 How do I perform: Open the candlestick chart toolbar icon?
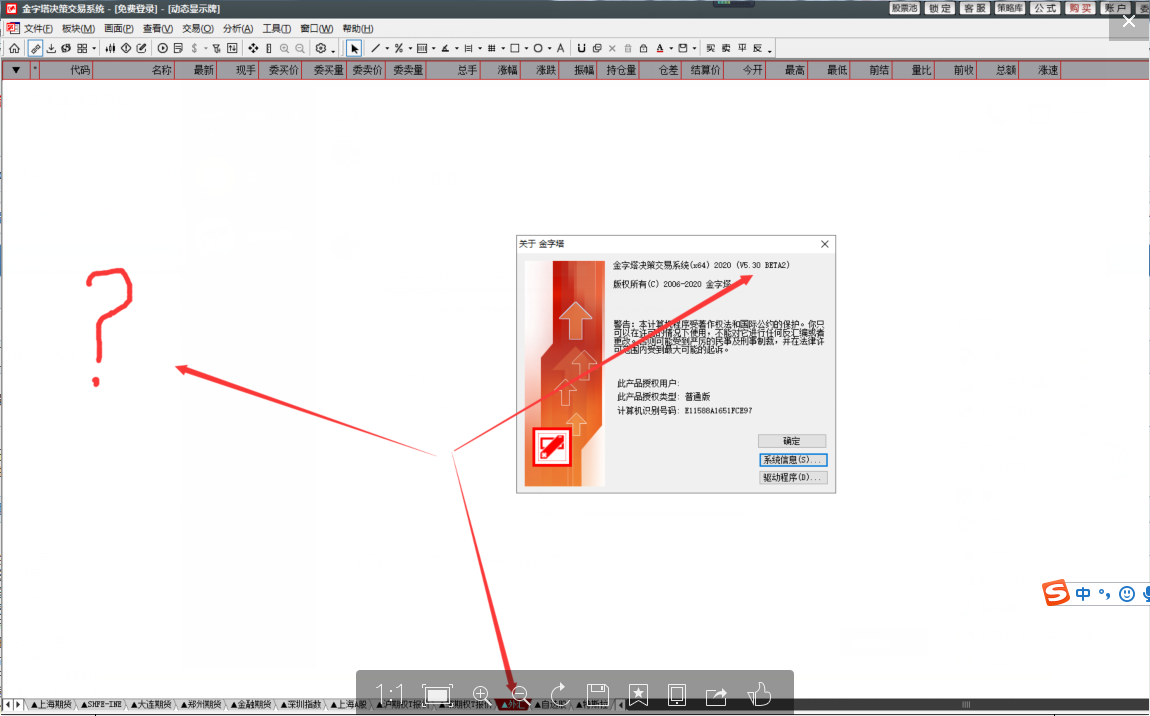click(x=110, y=48)
